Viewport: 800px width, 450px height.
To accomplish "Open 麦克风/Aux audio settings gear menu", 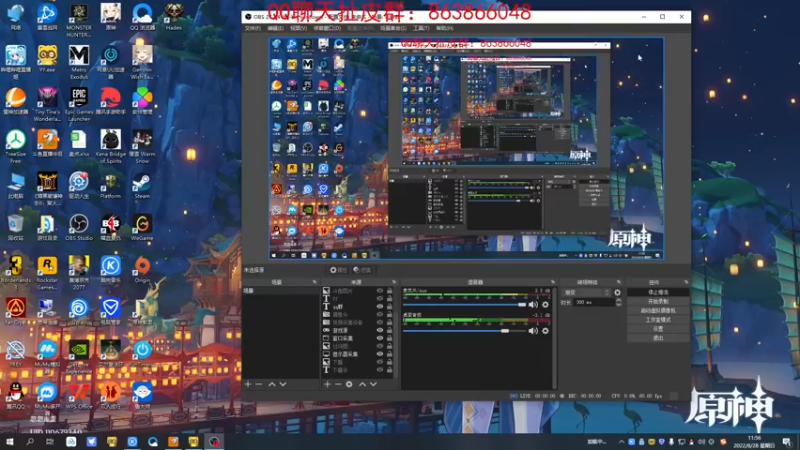I will [545, 305].
